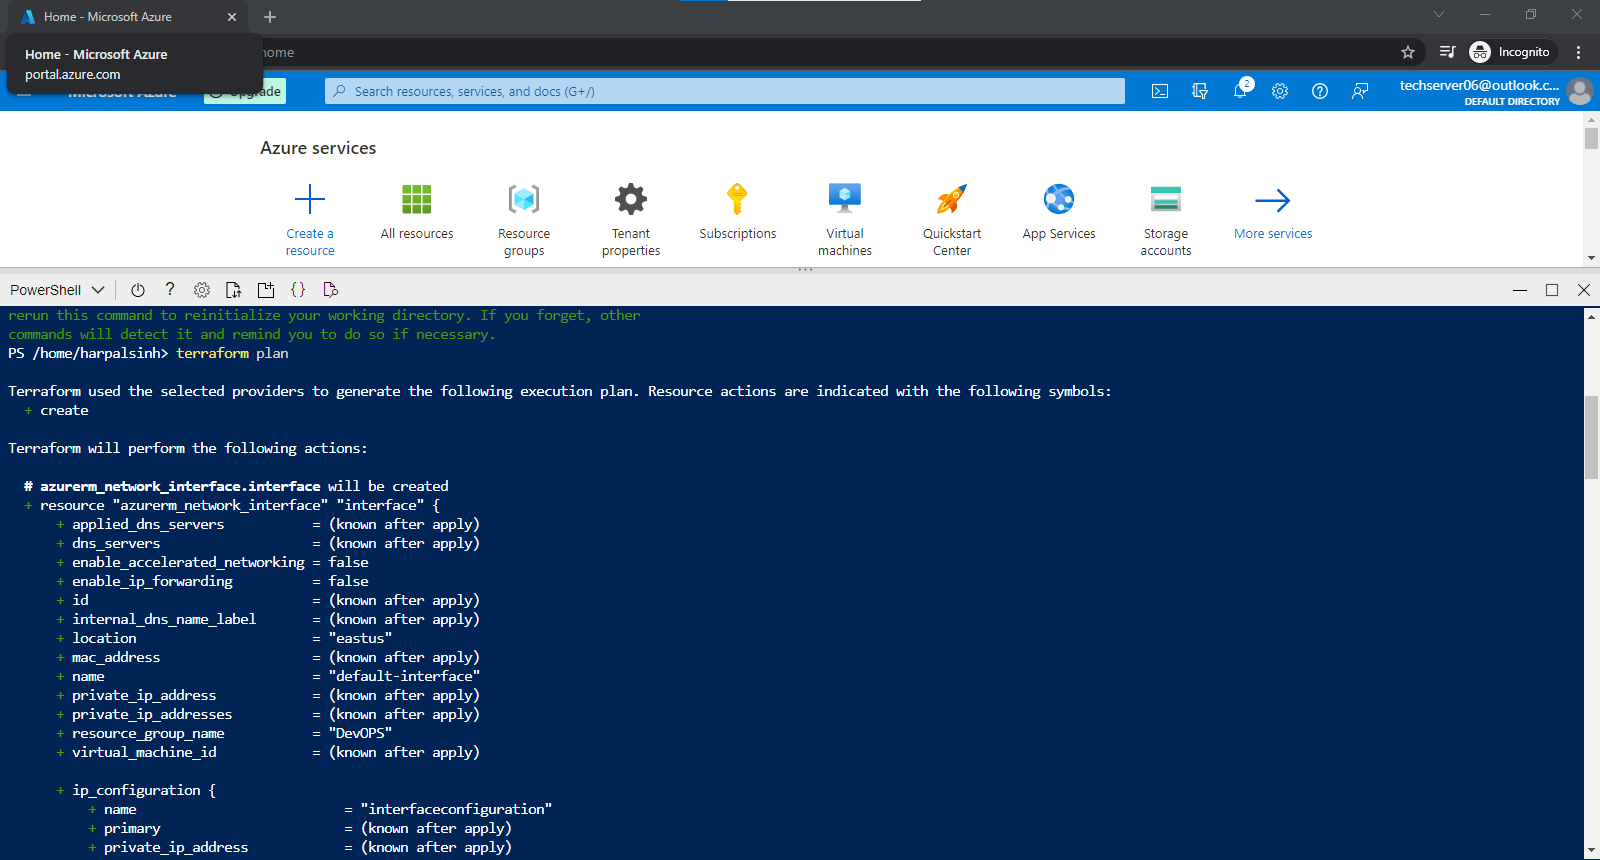The height and width of the screenshot is (860, 1600).
Task: Bookmark this page star icon
Action: point(1408,52)
